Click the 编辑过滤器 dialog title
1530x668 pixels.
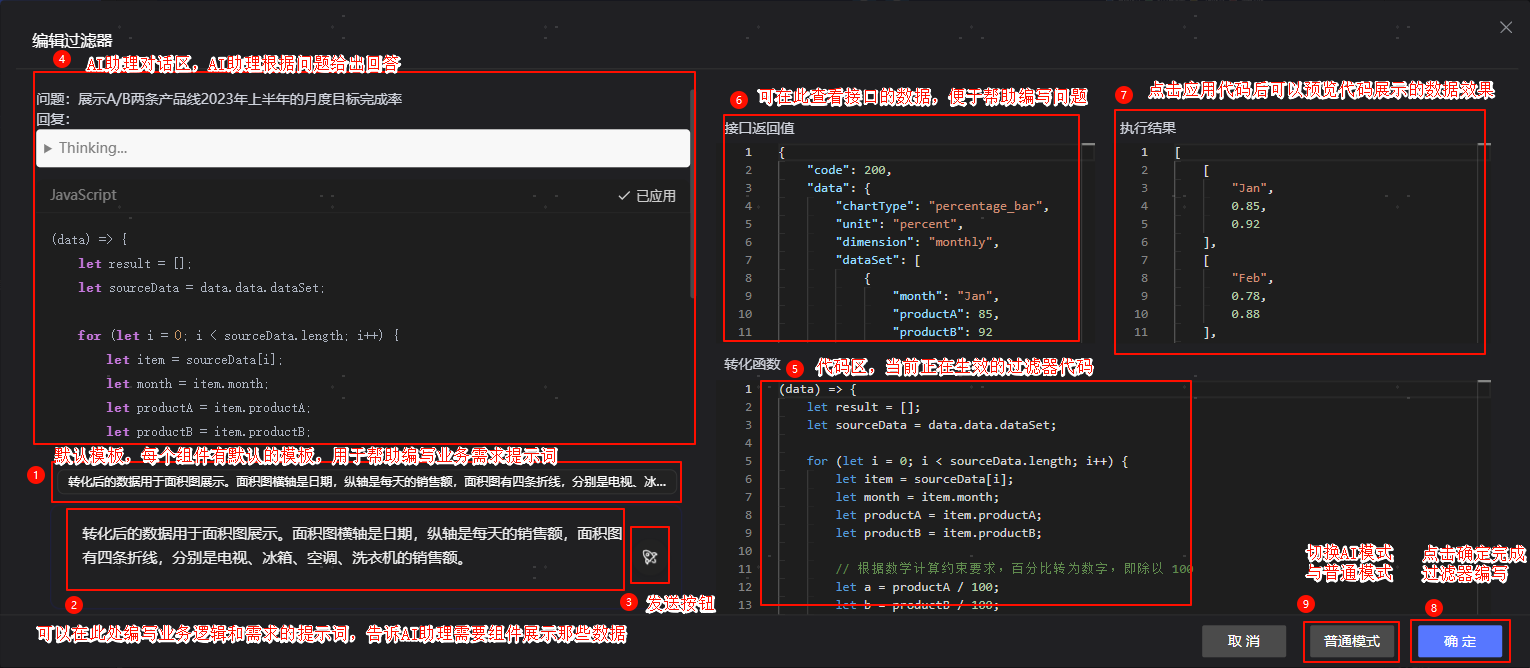point(72,40)
